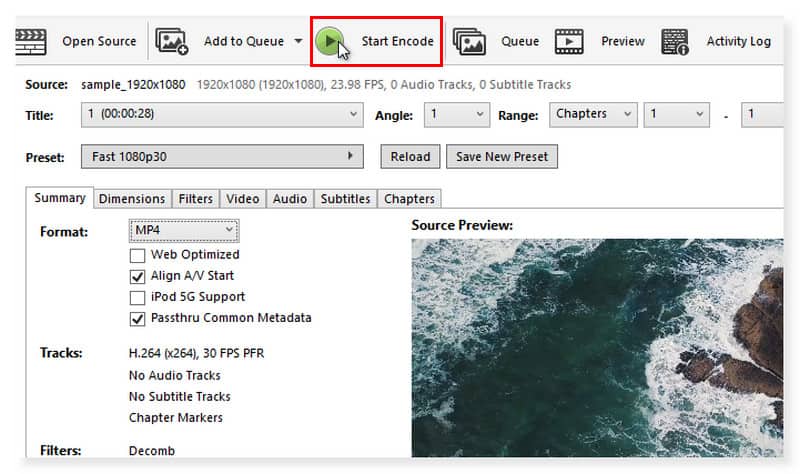Image resolution: width=800 pixels, height=474 pixels.
Task: Click the Open Source clapperboard icon
Action: 30,42
